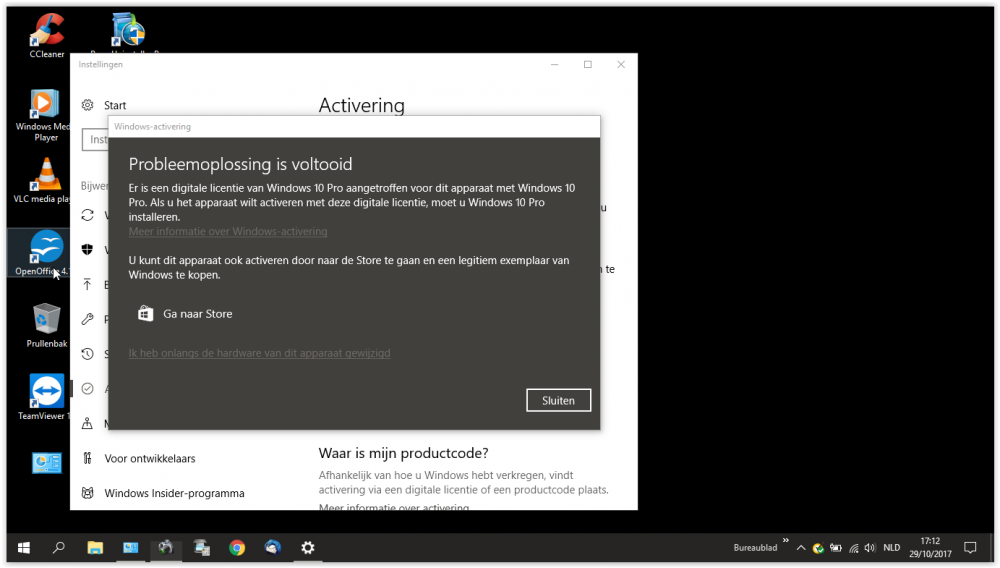The width and height of the screenshot is (1000, 568).
Task: Select VLC media player desktop icon
Action: [x=42, y=181]
